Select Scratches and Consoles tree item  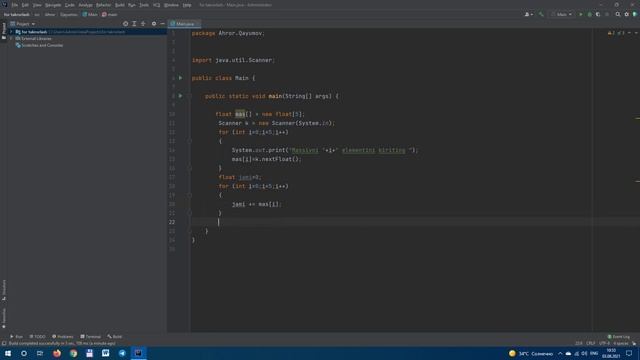(39, 45)
